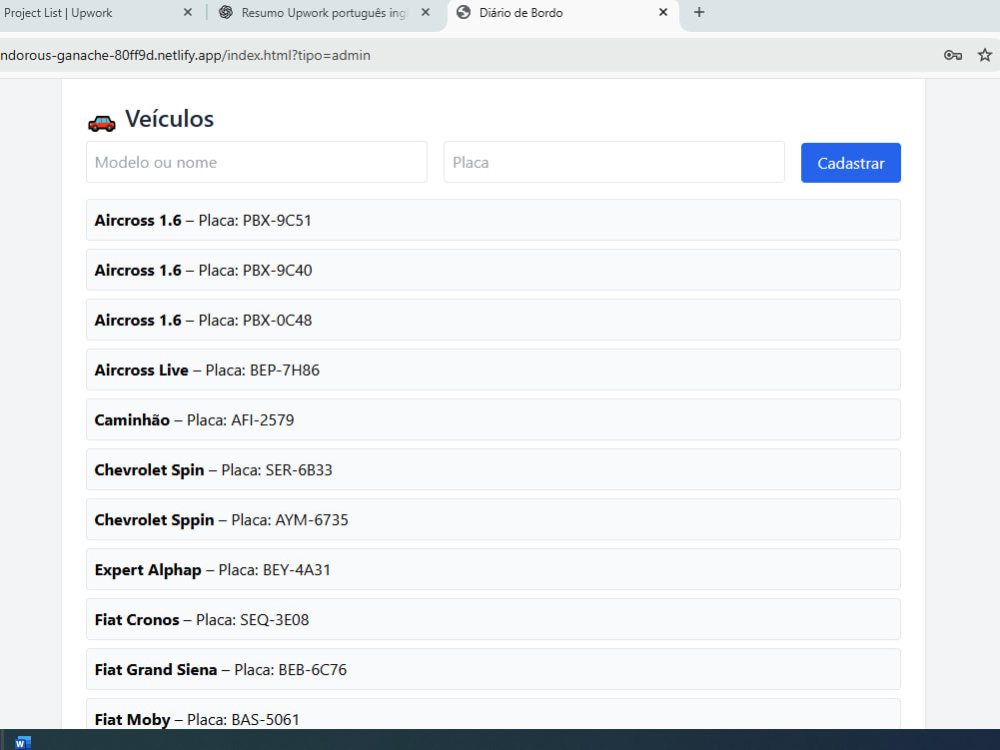Select the Diário de Bordo tab

pos(564,13)
